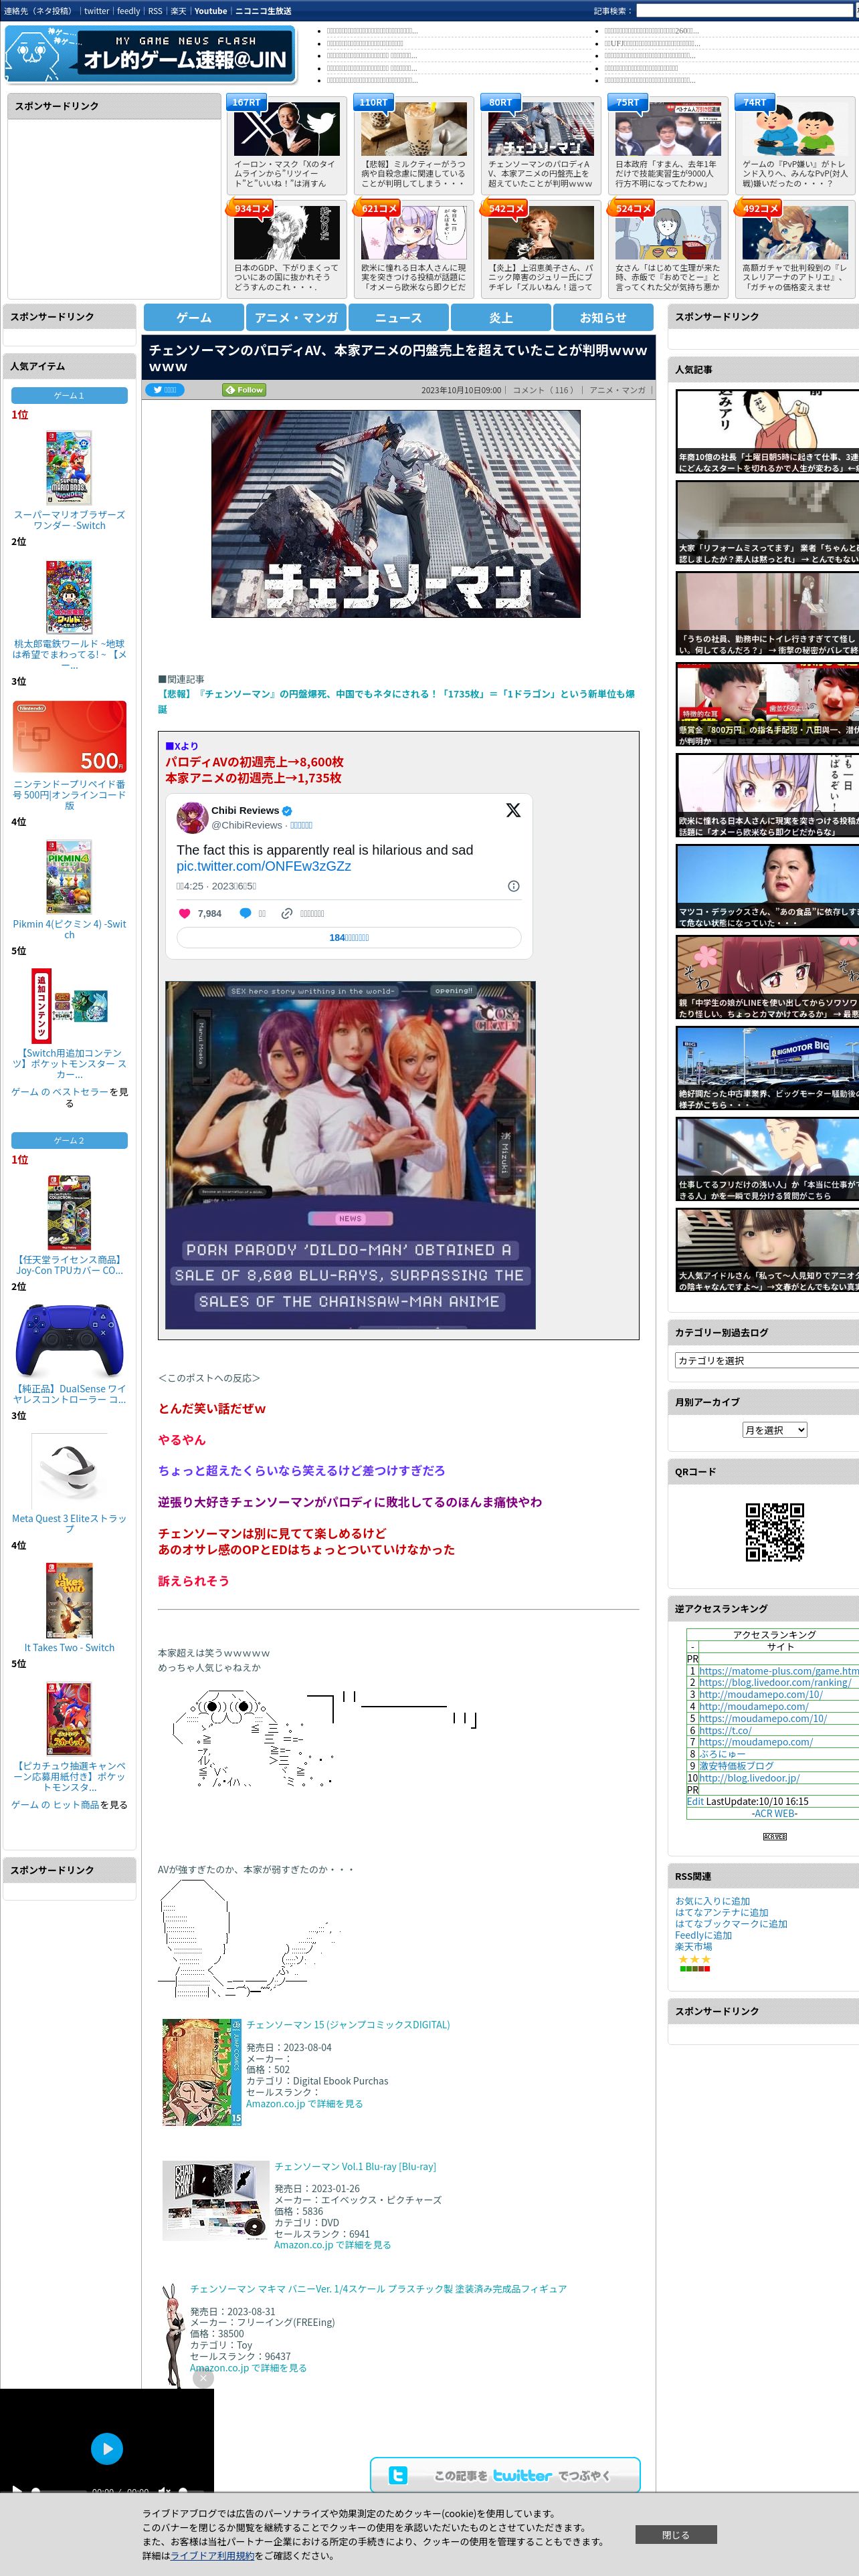Click the site logo オレ的ゲーム速報@JIN
The height and width of the screenshot is (2576, 859).
click(150, 53)
